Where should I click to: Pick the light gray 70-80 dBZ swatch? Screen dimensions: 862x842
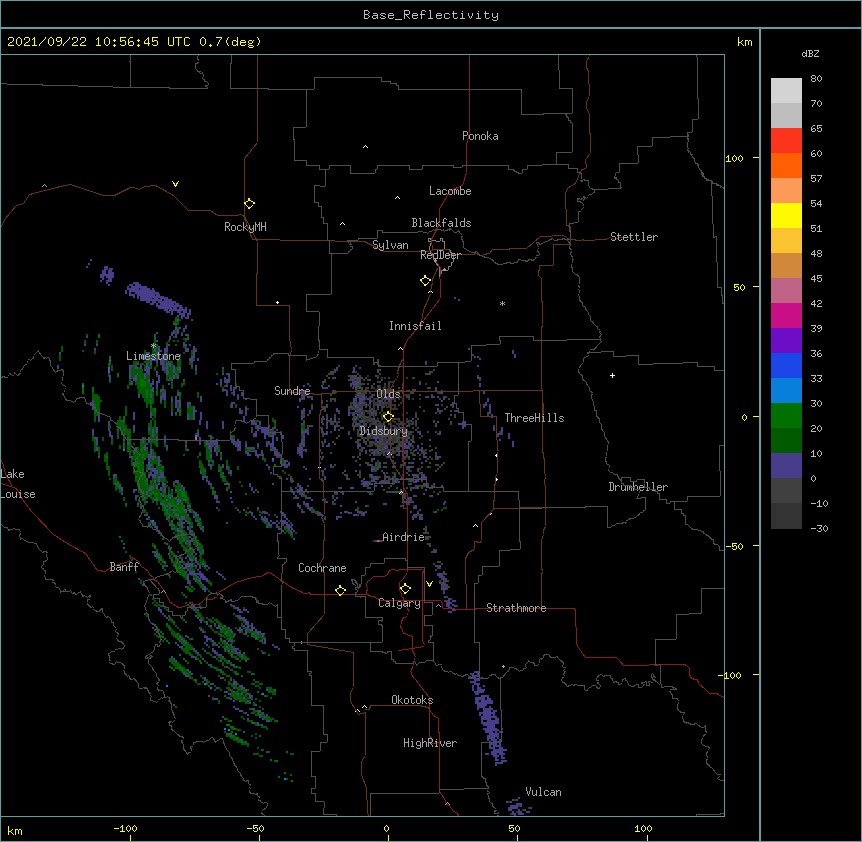click(x=786, y=91)
